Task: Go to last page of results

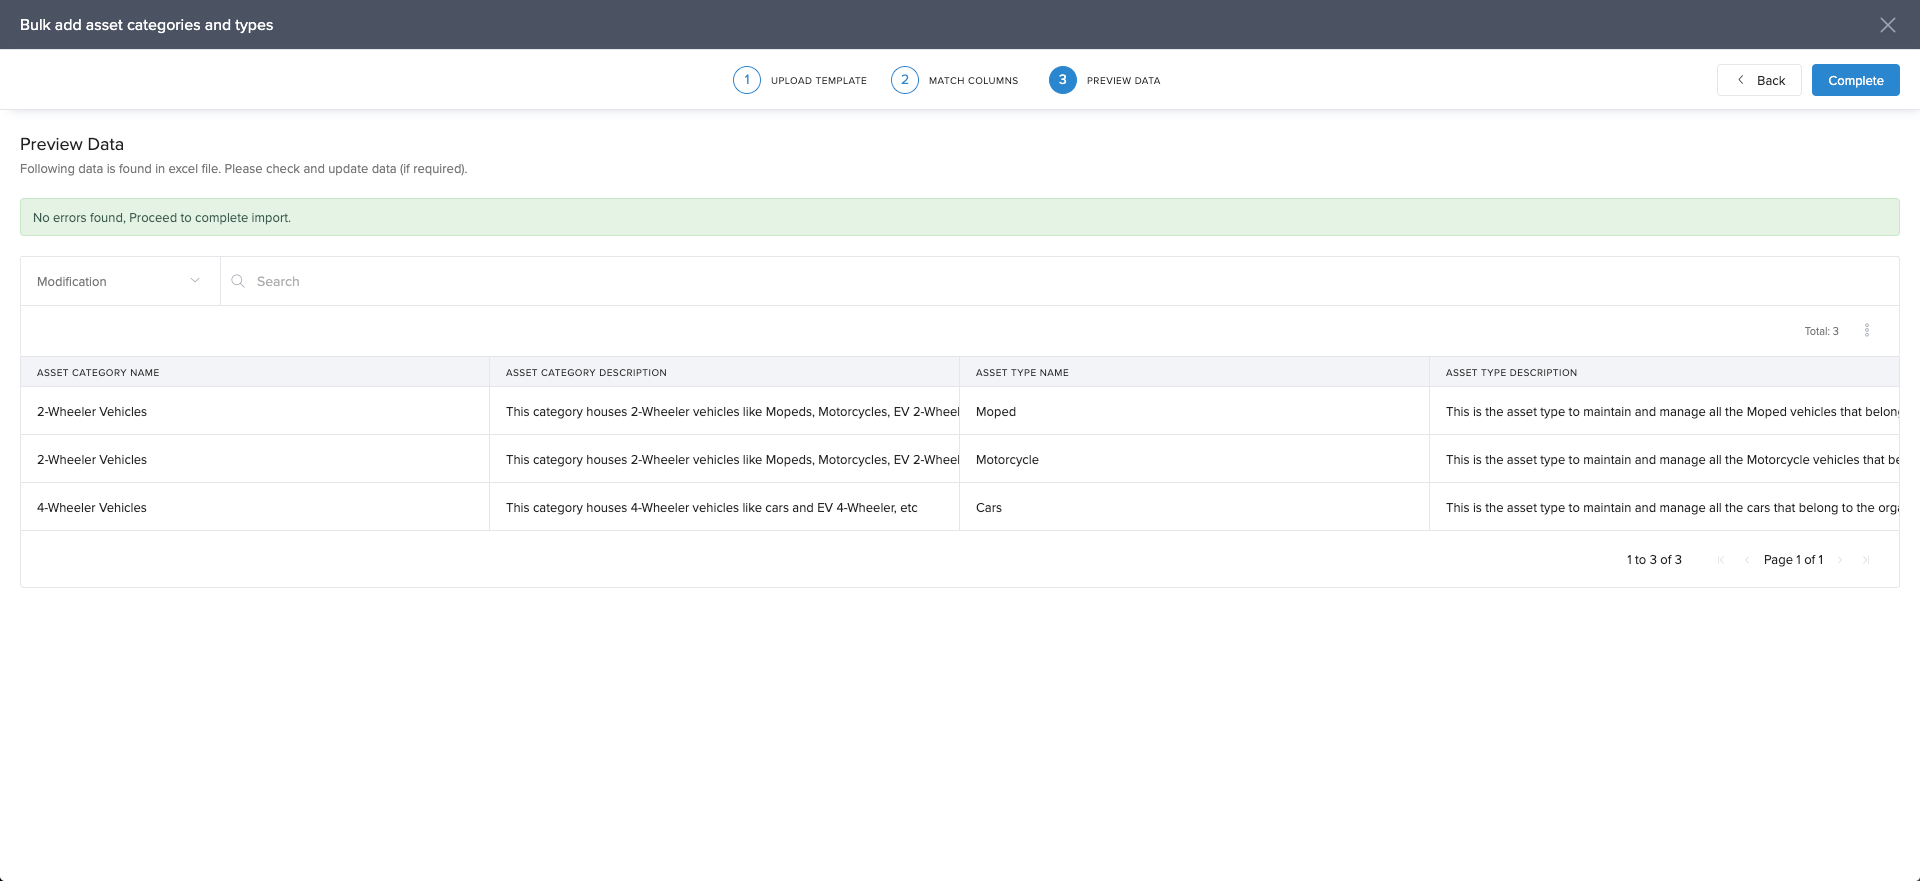Action: pyautogui.click(x=1866, y=560)
